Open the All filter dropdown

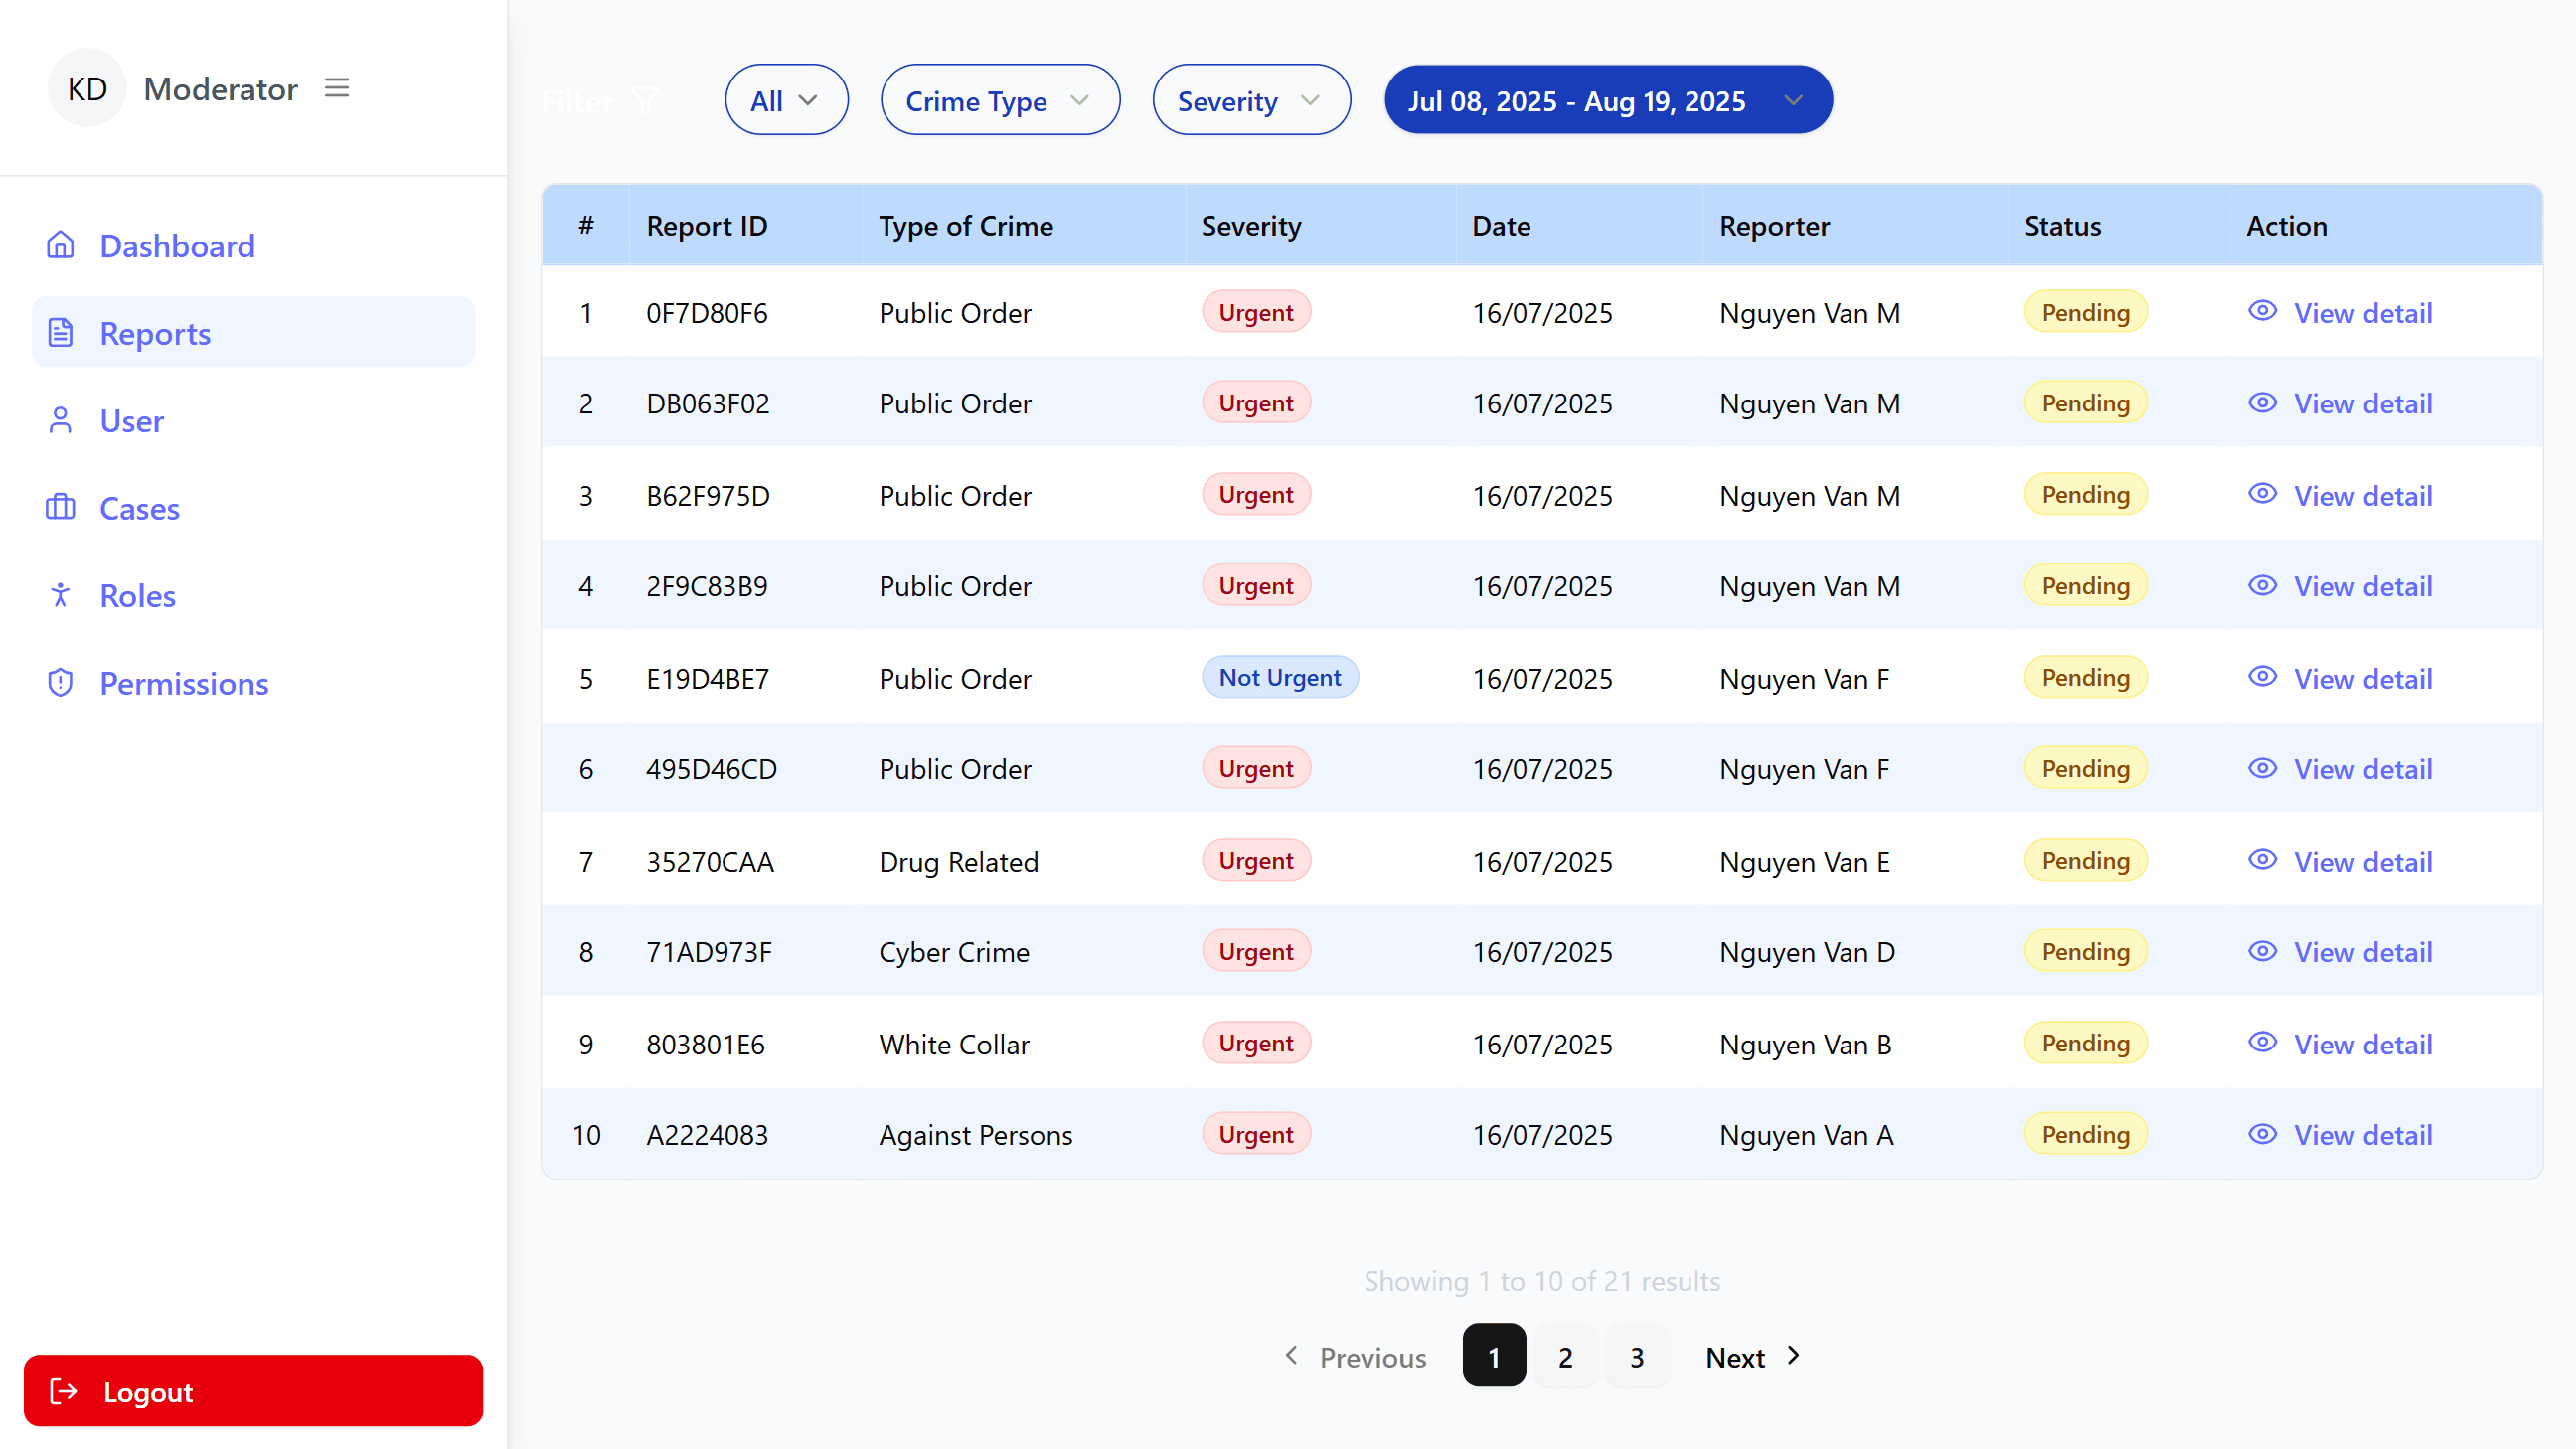786,99
